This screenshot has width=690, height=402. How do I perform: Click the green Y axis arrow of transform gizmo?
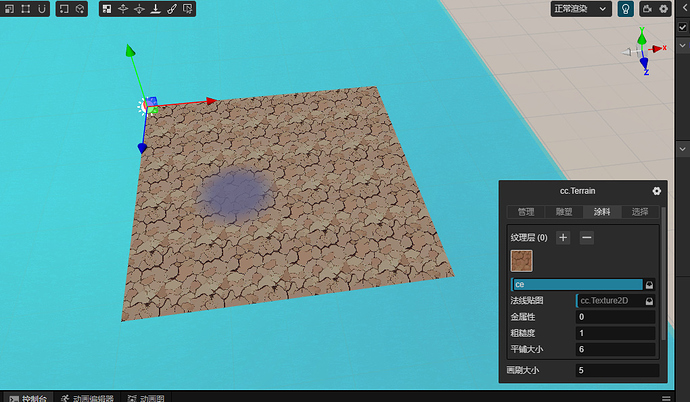tap(130, 51)
